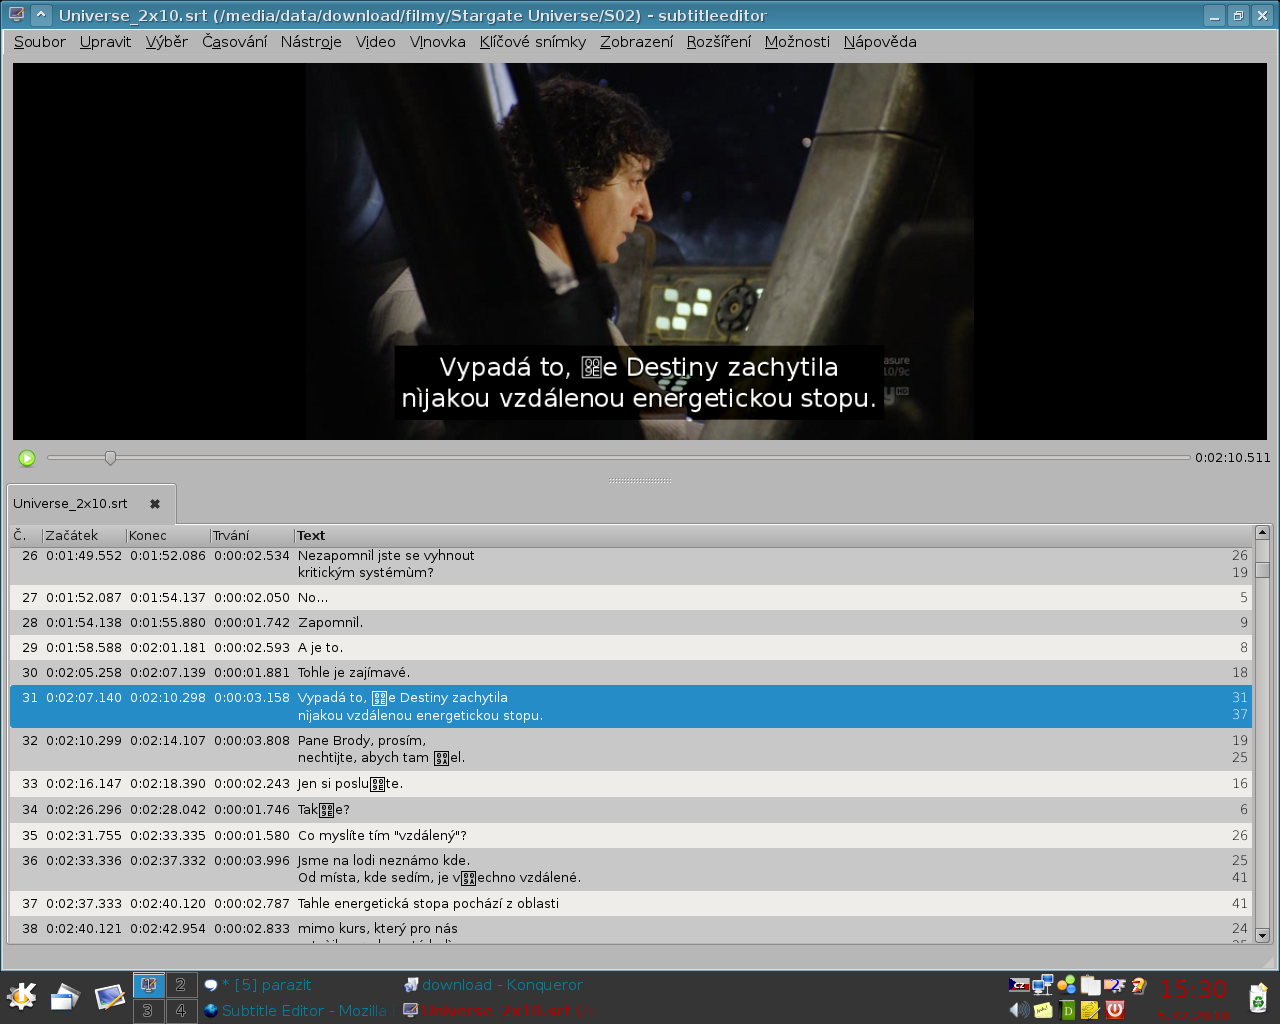Select subtitle row 28 'Zapomnìl.'

[x=630, y=623]
